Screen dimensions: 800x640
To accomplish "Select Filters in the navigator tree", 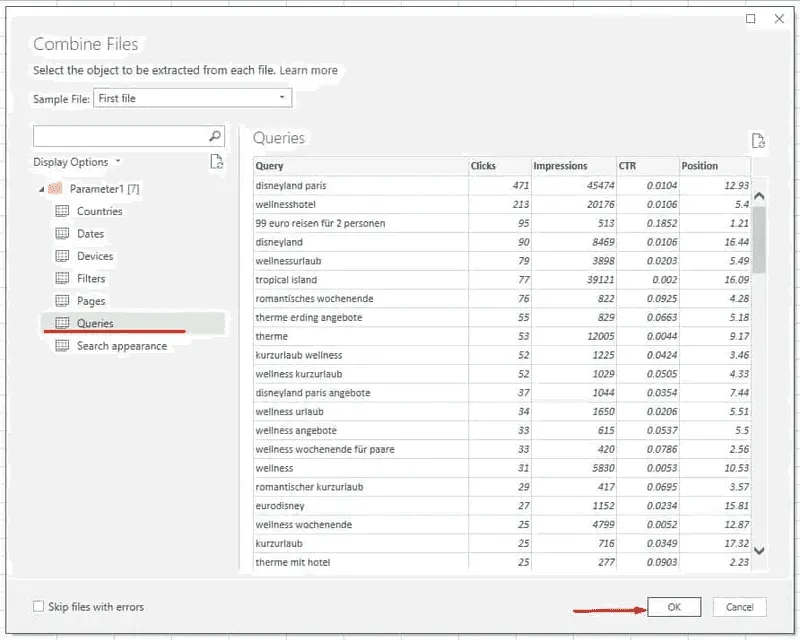I will click(91, 279).
